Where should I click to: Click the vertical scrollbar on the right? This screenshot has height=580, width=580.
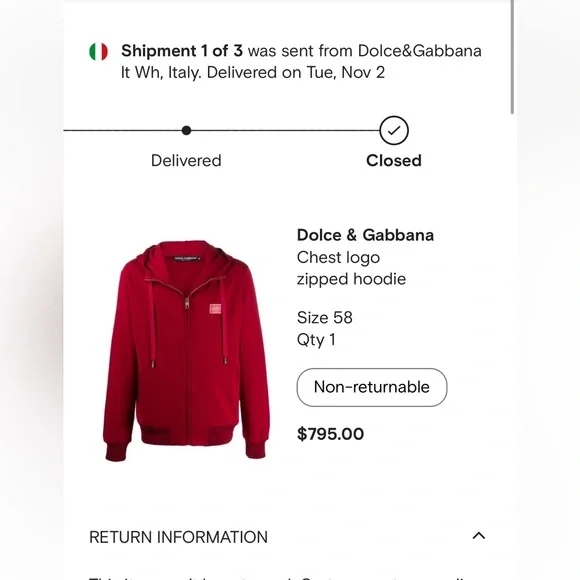point(512,57)
